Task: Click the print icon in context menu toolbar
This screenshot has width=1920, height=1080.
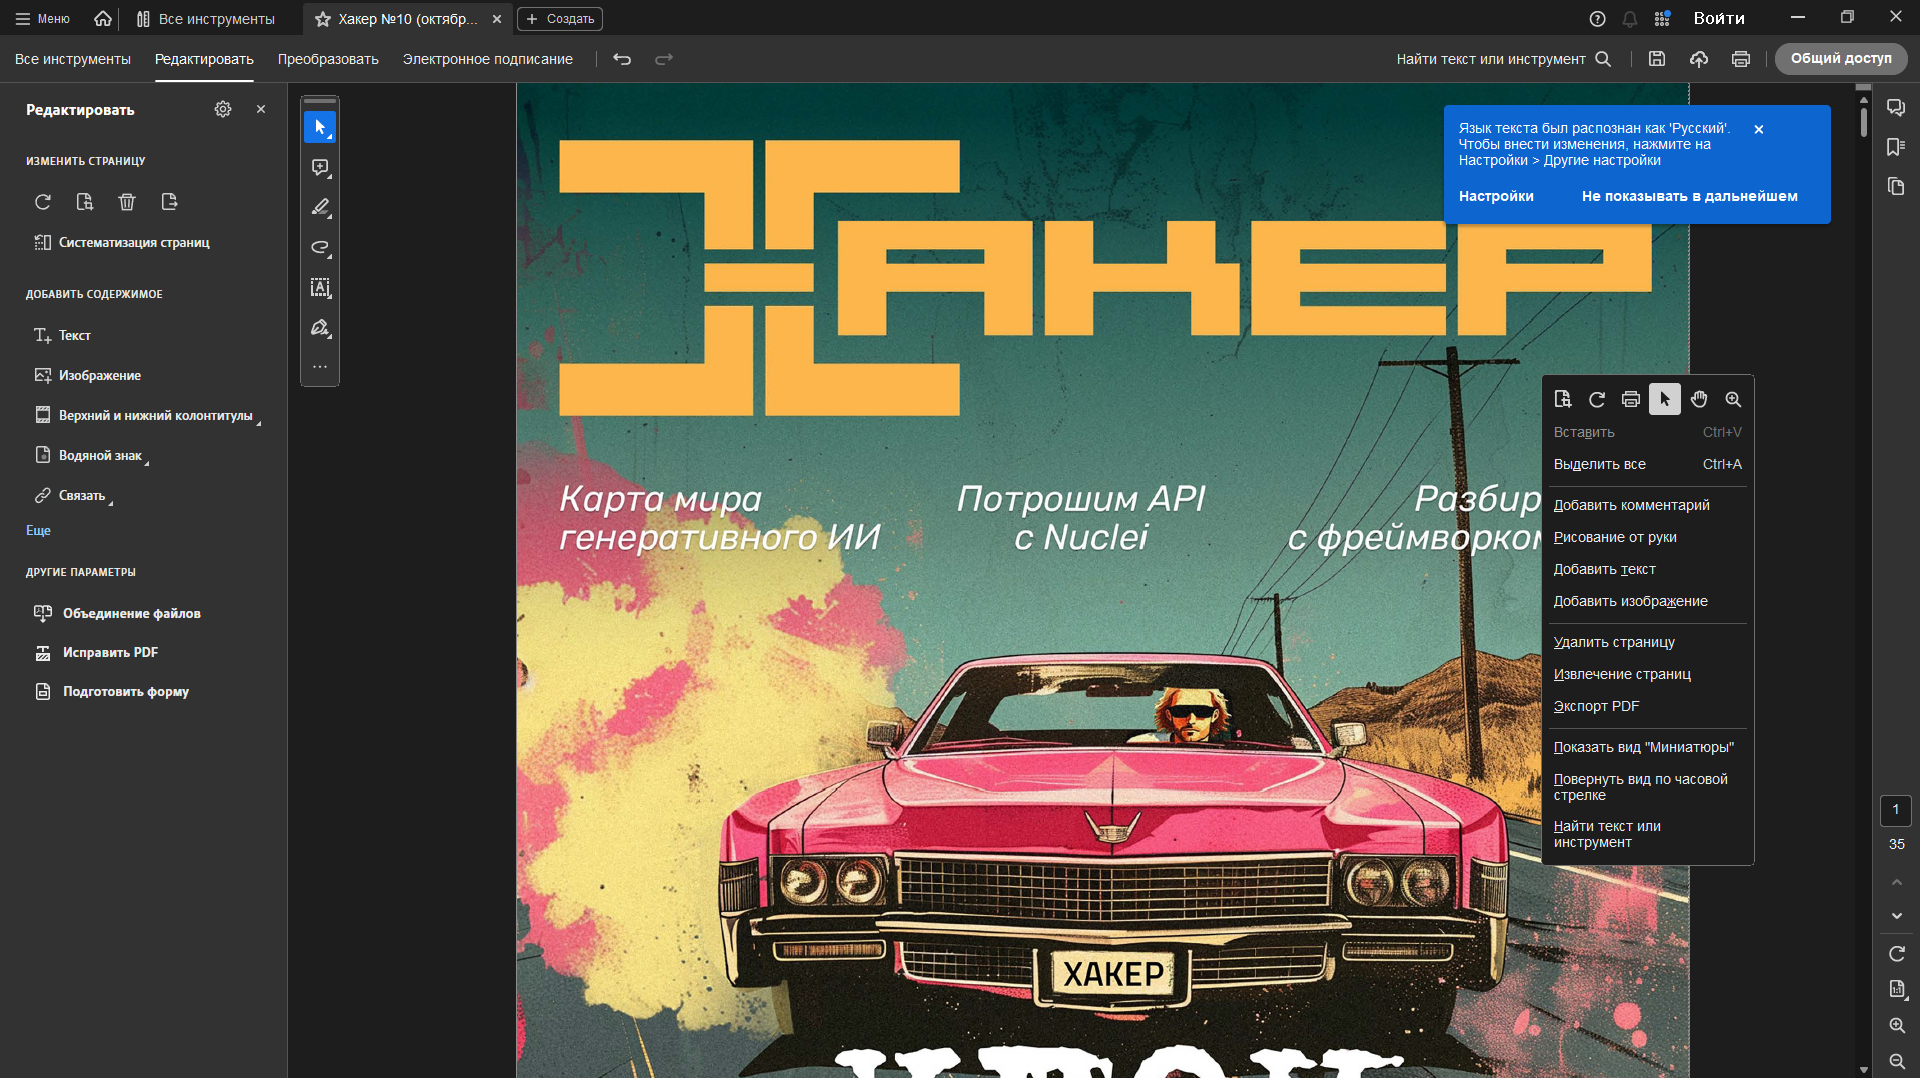Action: [x=1631, y=399]
